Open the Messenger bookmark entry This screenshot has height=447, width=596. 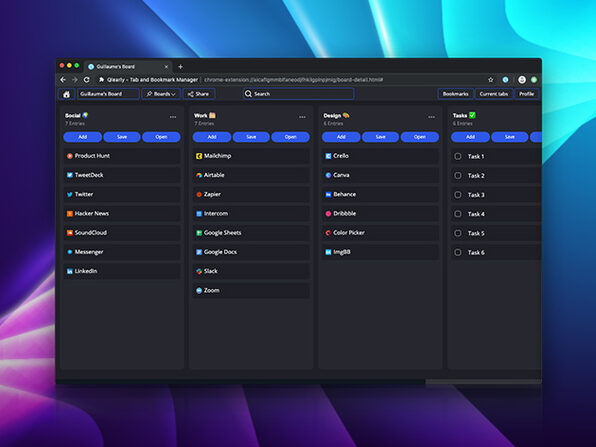(x=122, y=252)
